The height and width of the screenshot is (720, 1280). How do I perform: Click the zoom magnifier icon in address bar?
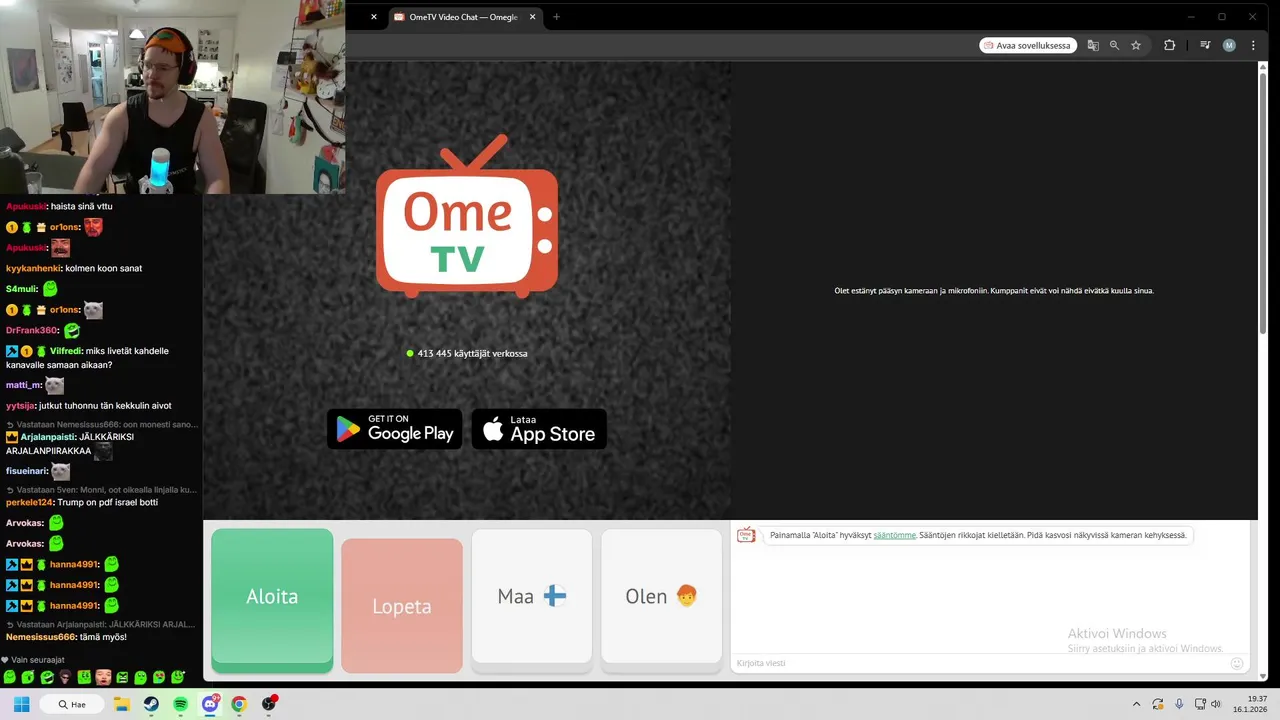1114,45
